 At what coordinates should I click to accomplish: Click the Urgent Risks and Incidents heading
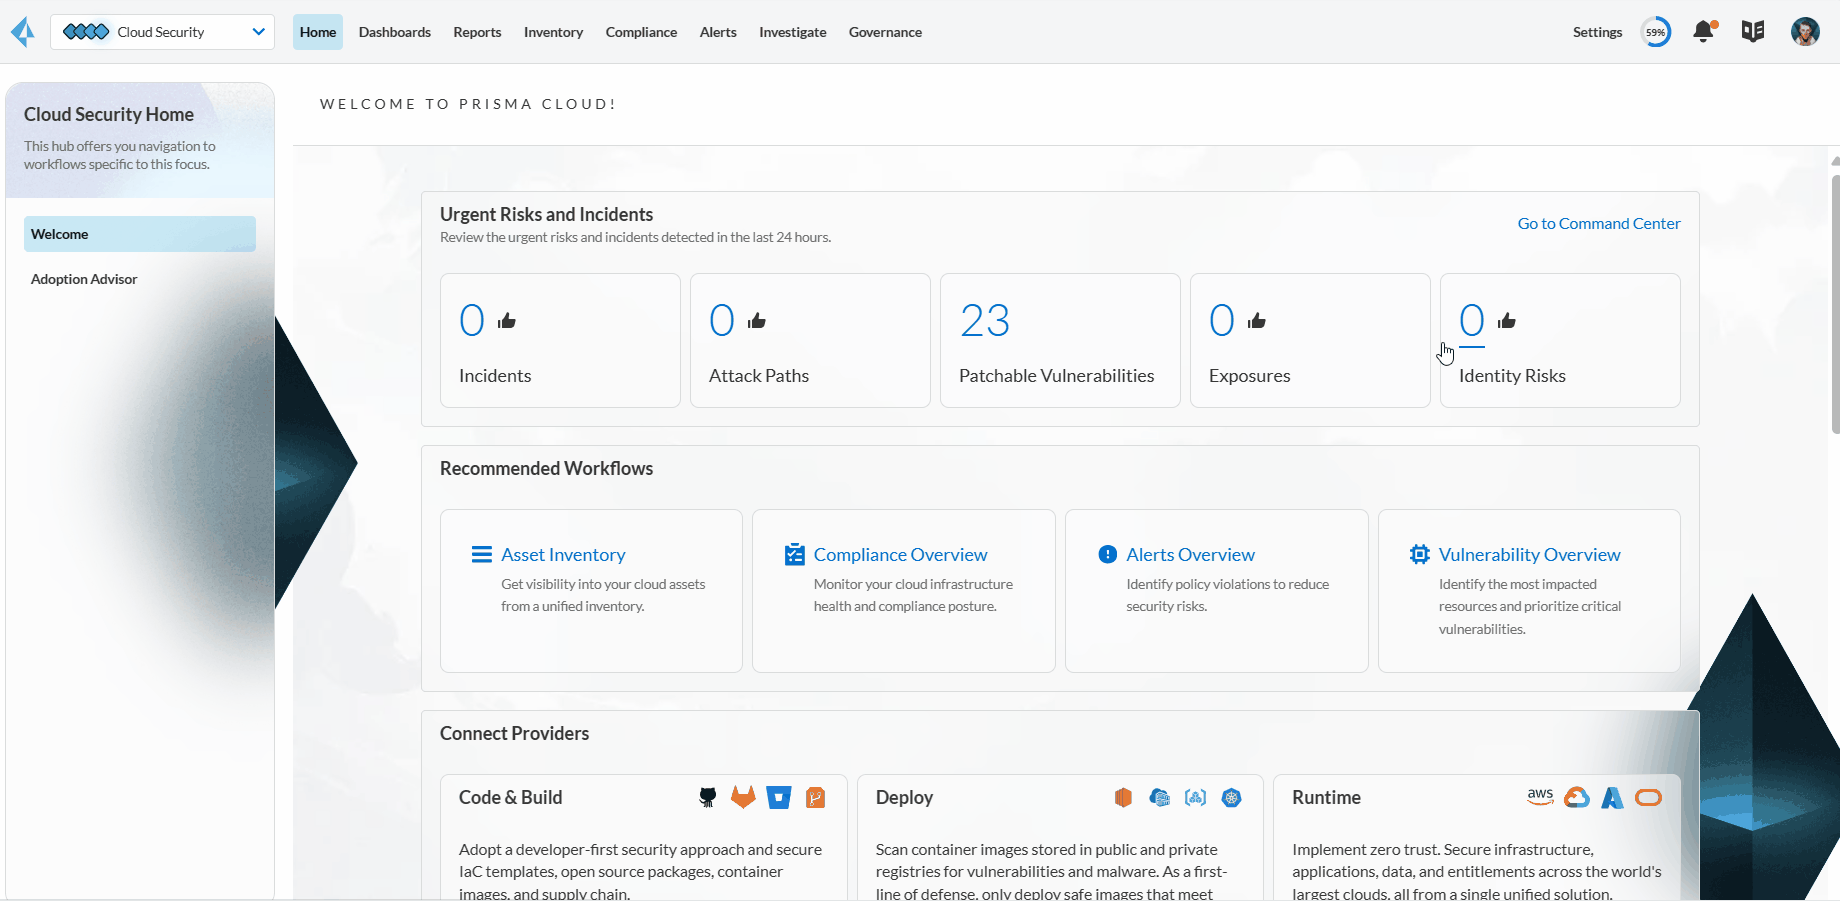546,215
